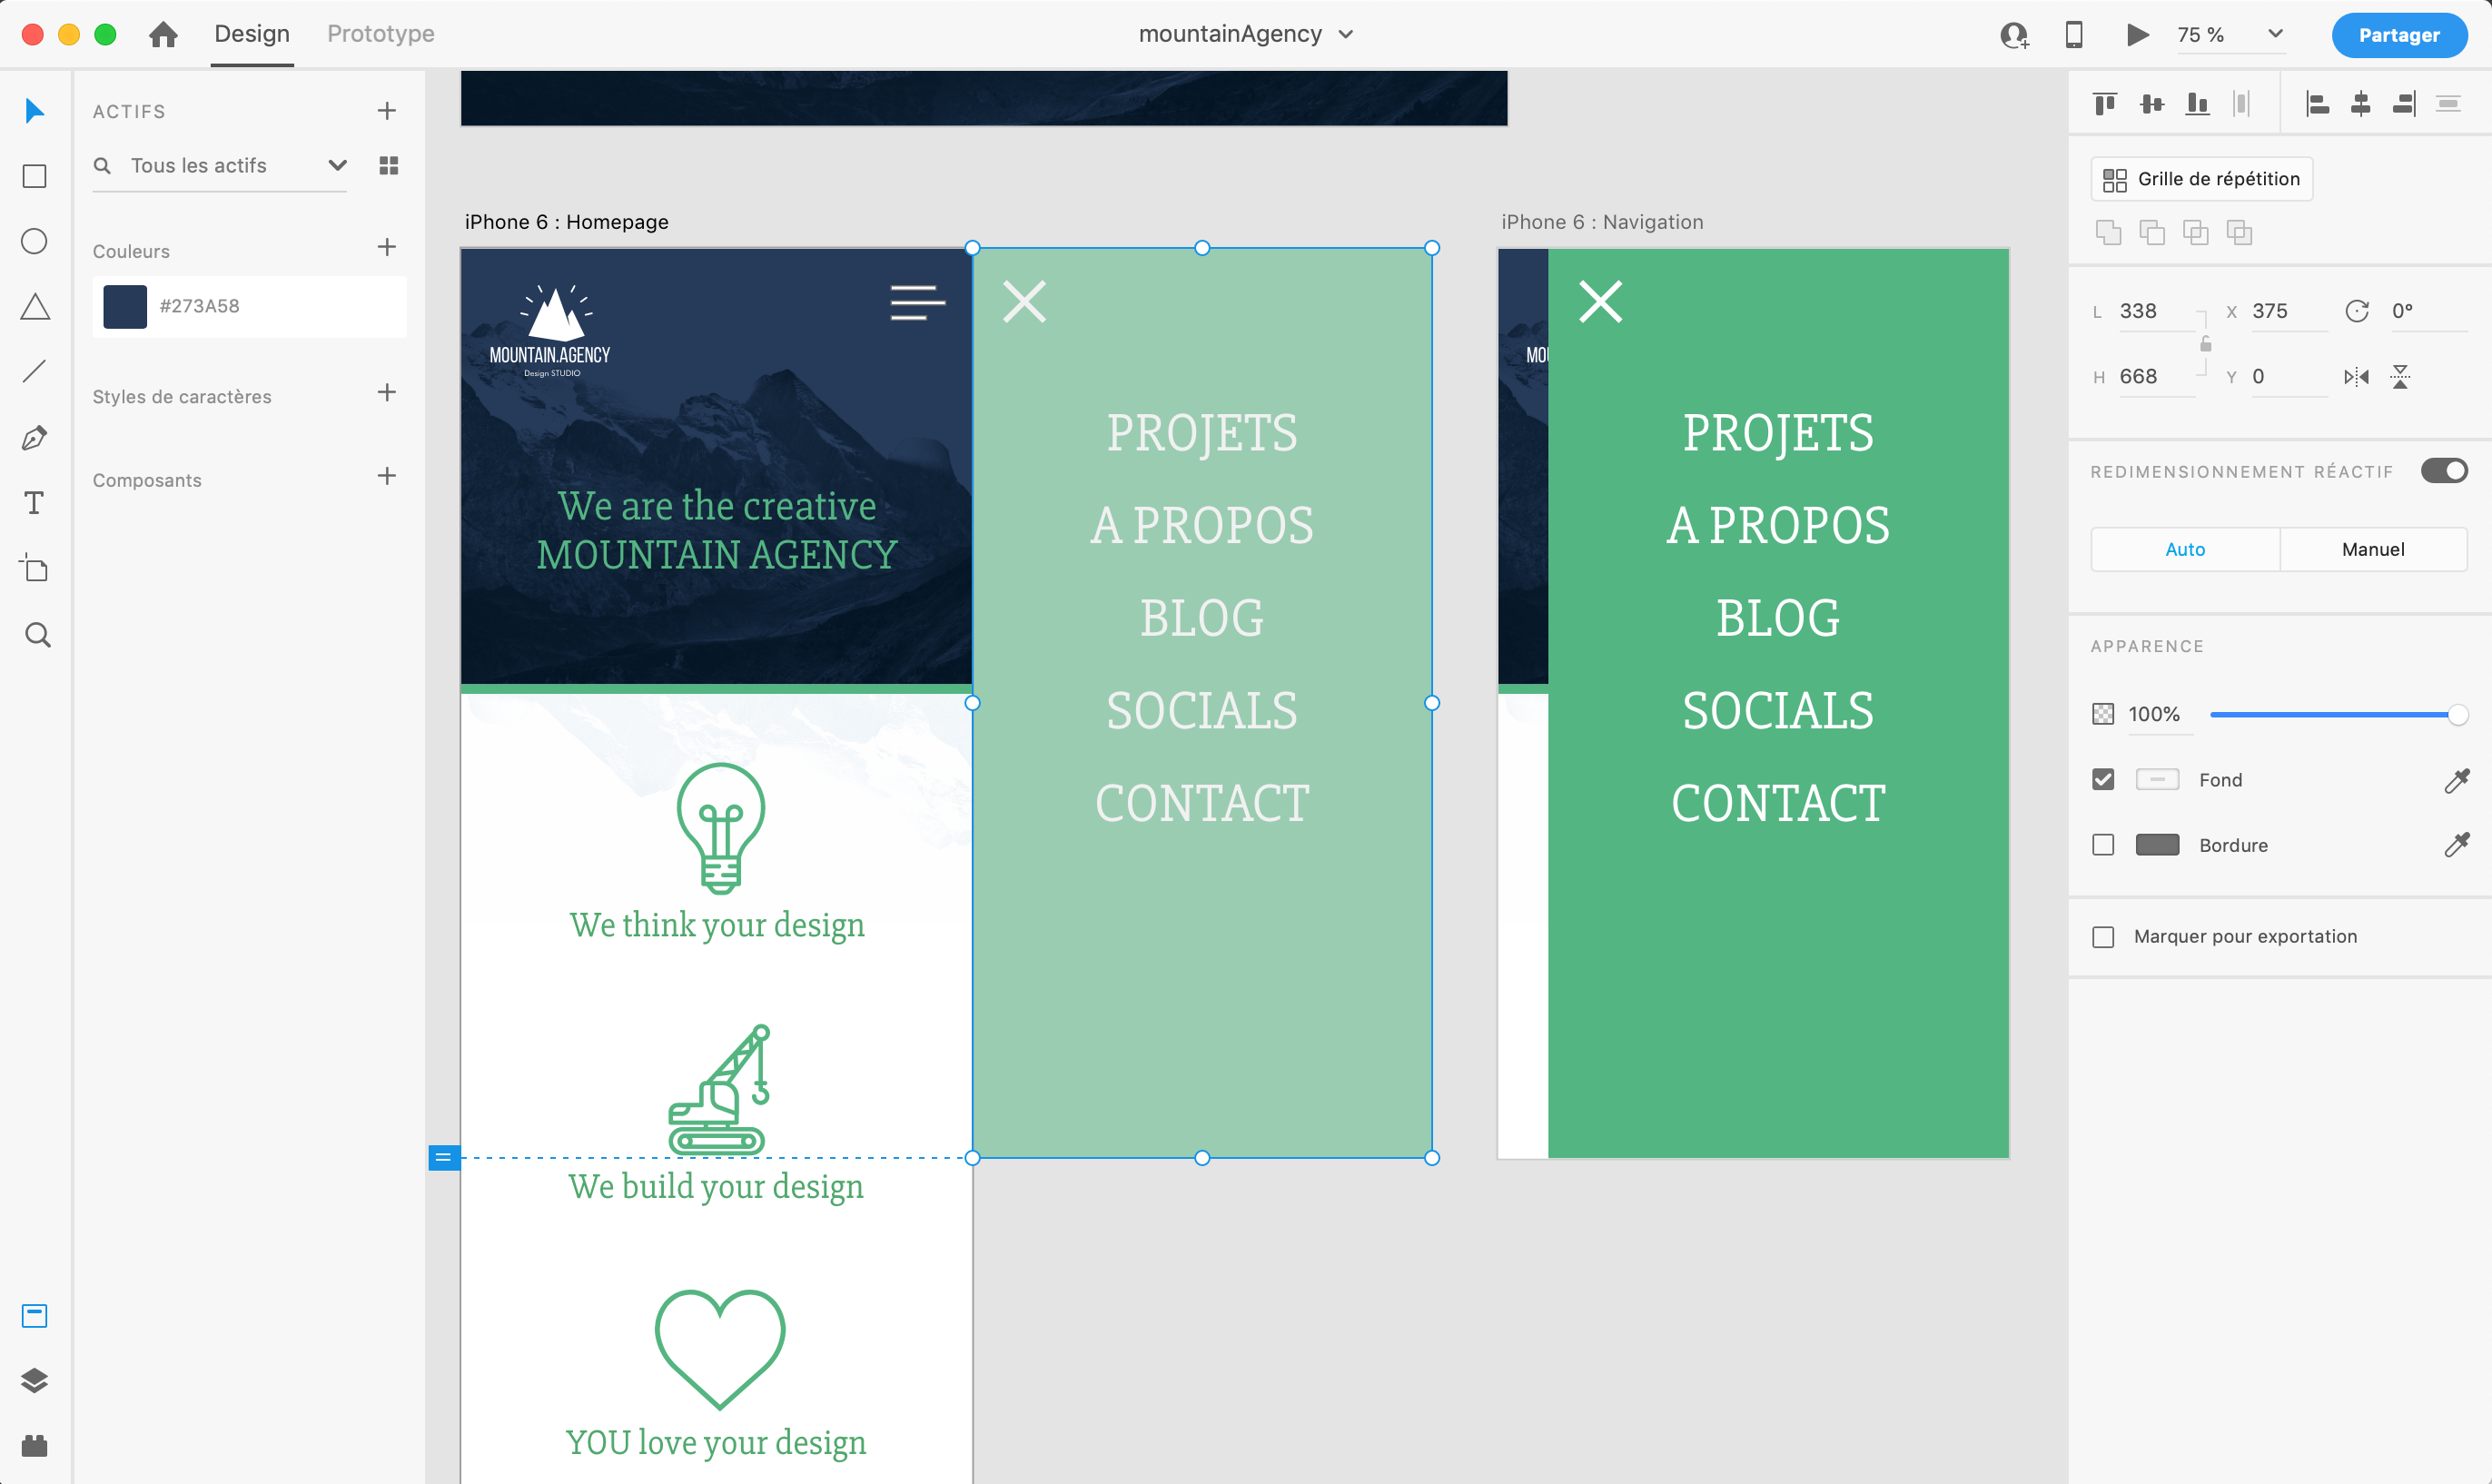The width and height of the screenshot is (2492, 1484).
Task: Add a new Composants entry
Action: [387, 476]
